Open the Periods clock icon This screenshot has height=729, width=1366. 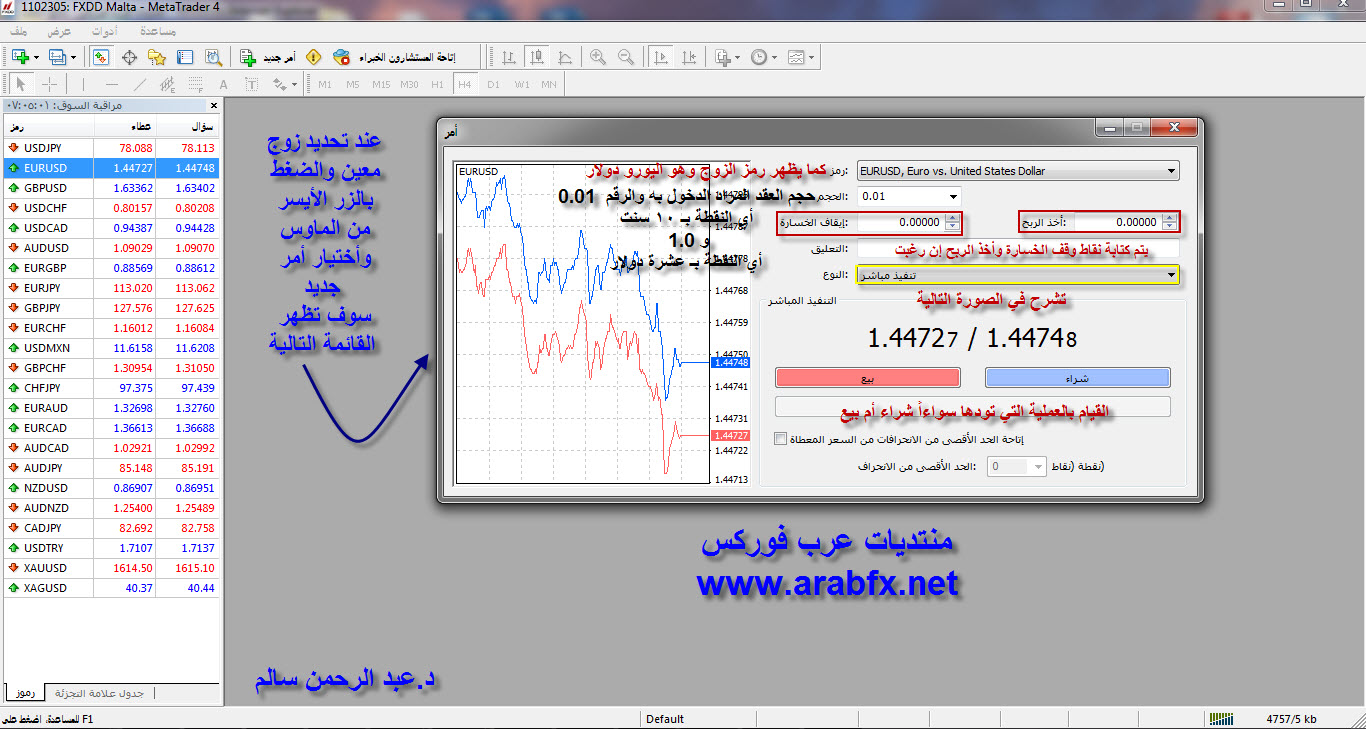pos(759,57)
